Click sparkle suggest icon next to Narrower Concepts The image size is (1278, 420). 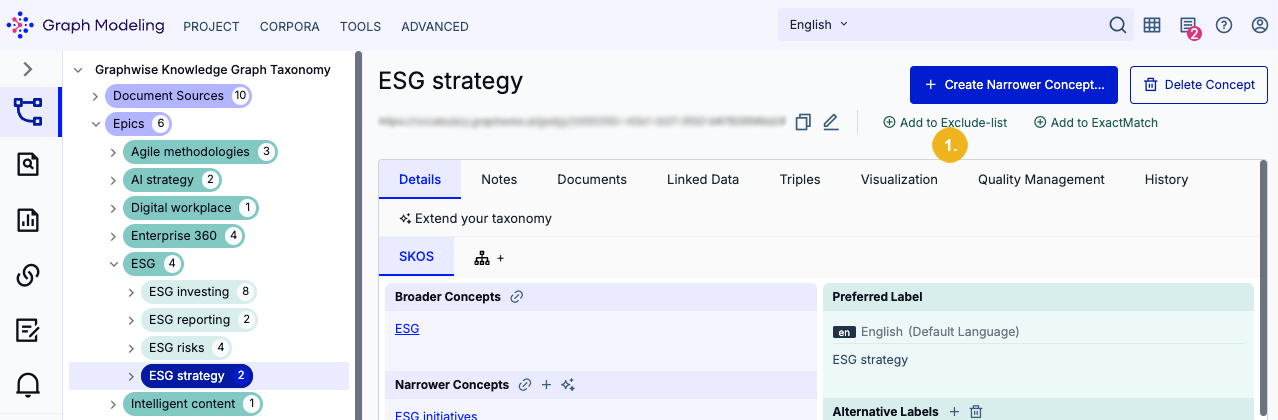point(568,385)
